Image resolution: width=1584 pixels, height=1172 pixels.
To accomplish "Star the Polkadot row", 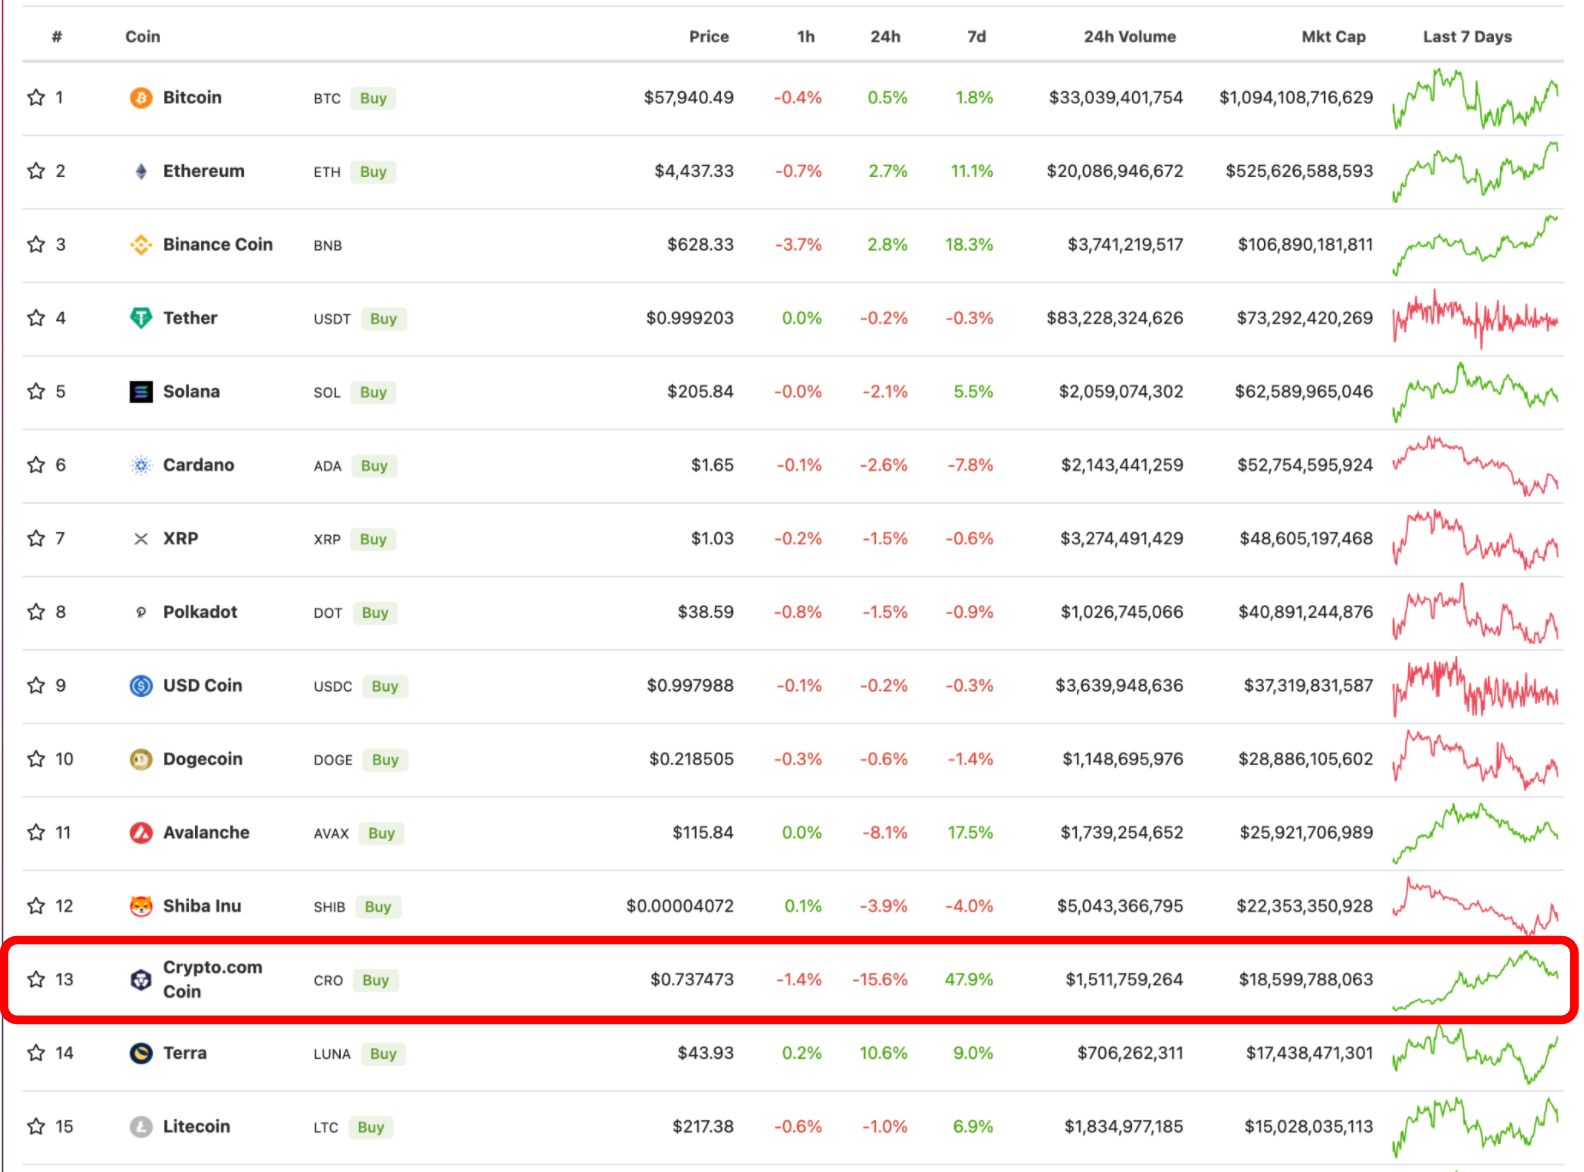I will pos(36,612).
